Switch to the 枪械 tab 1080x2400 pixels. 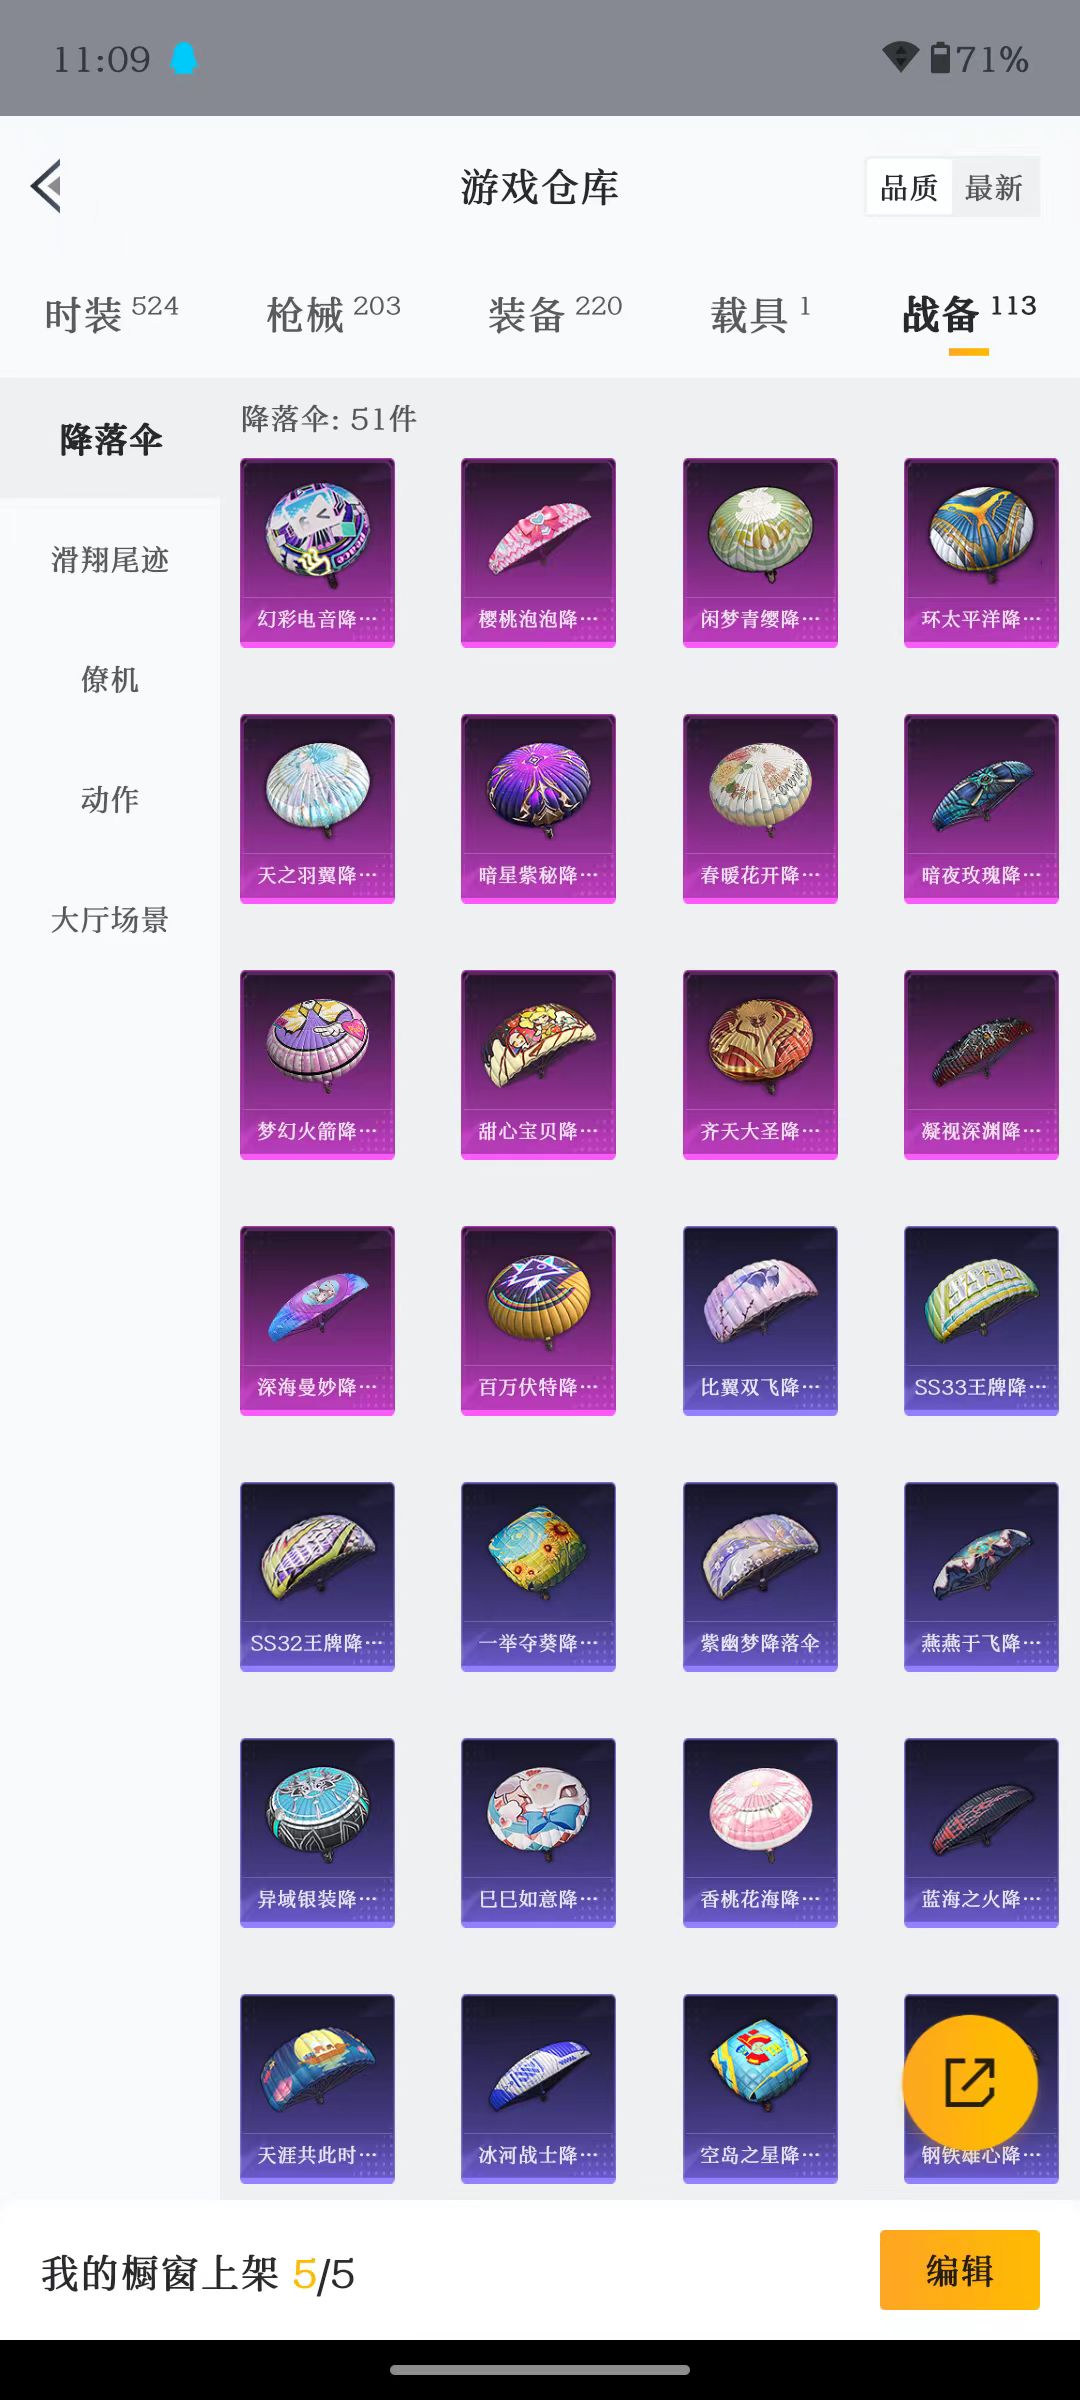point(334,314)
